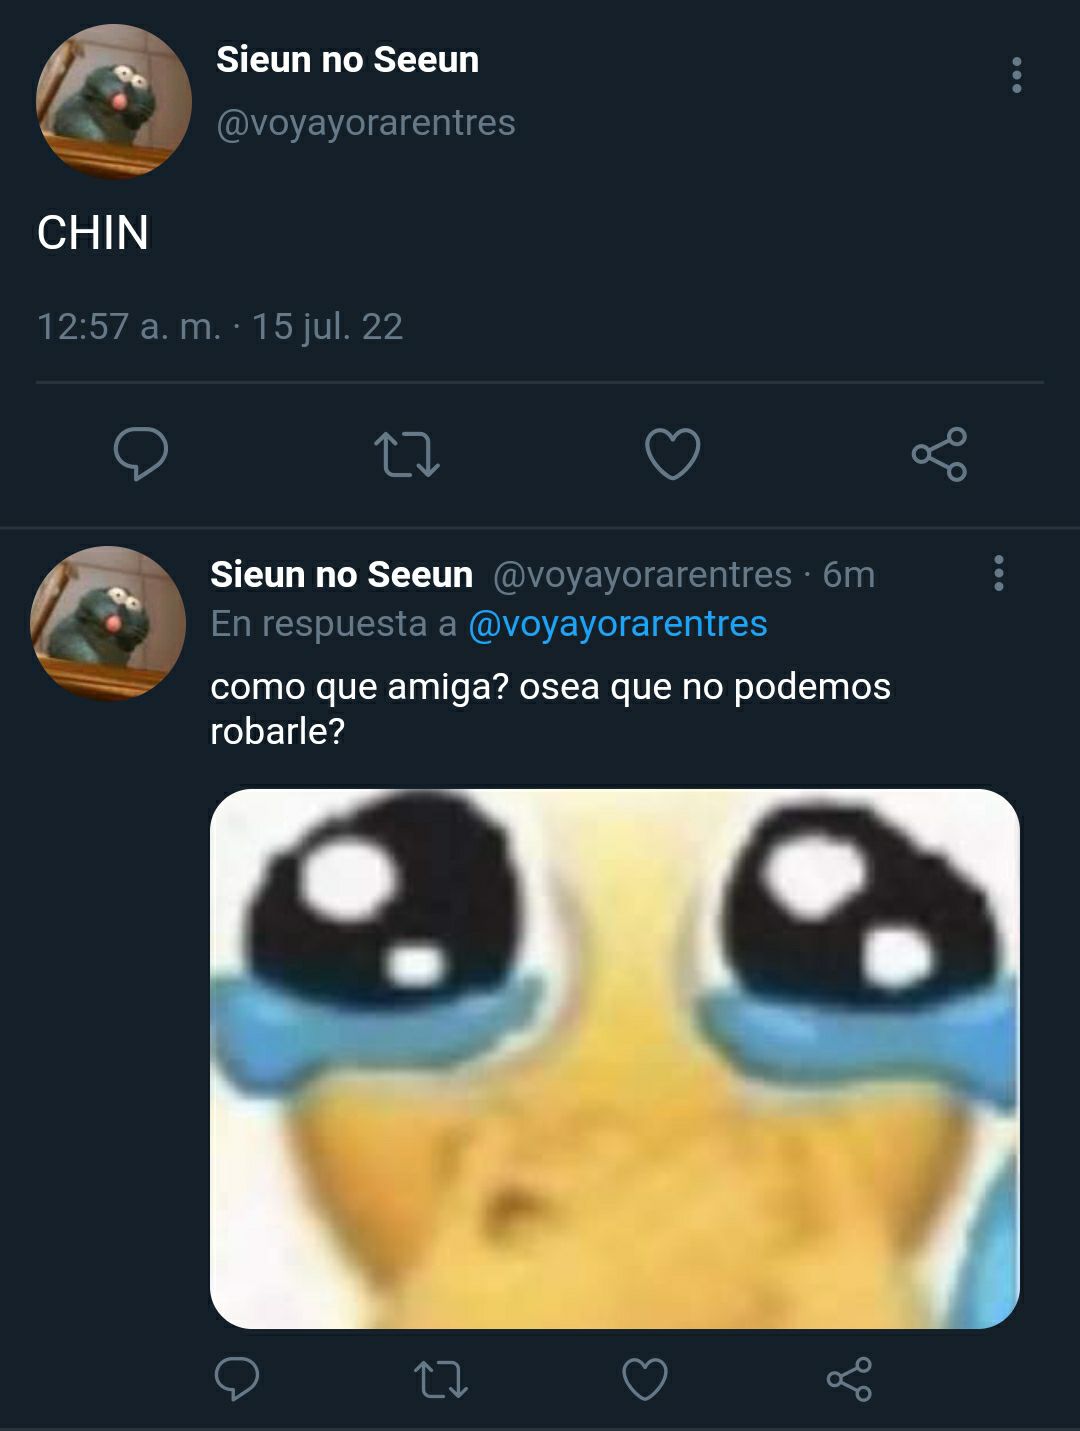Retweet the CHIN tweet
This screenshot has width=1080, height=1431.
point(406,454)
